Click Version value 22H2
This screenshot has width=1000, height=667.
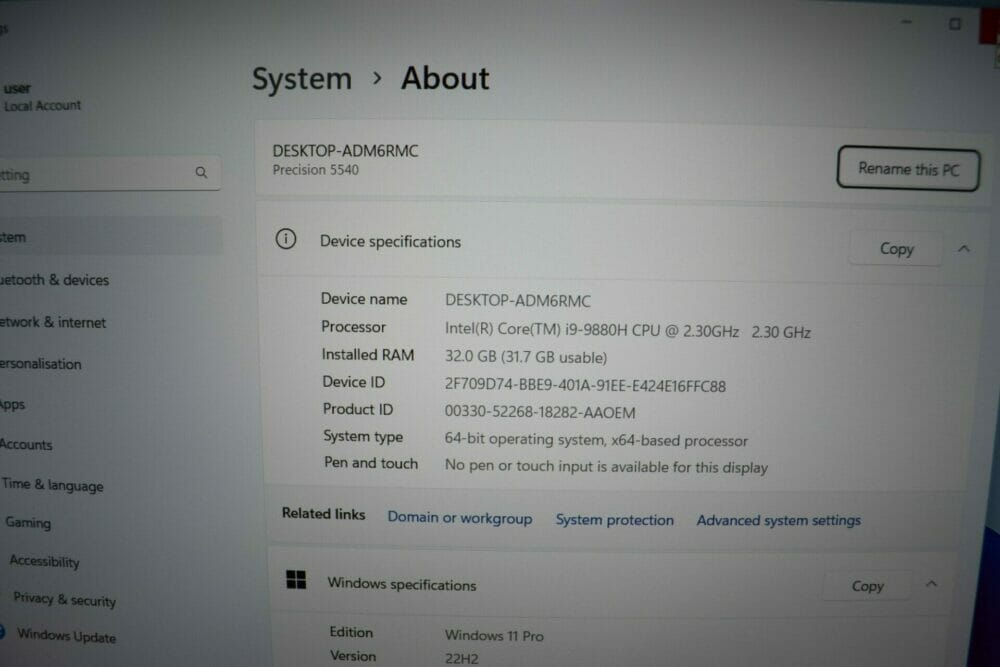pos(461,658)
